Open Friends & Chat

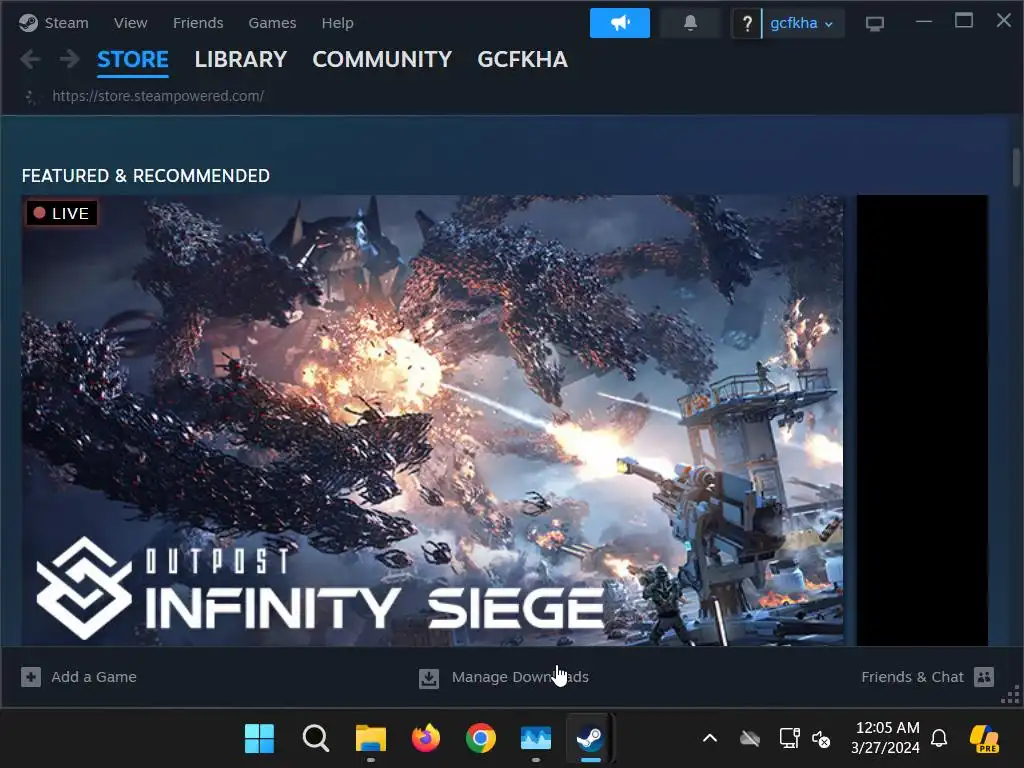912,677
